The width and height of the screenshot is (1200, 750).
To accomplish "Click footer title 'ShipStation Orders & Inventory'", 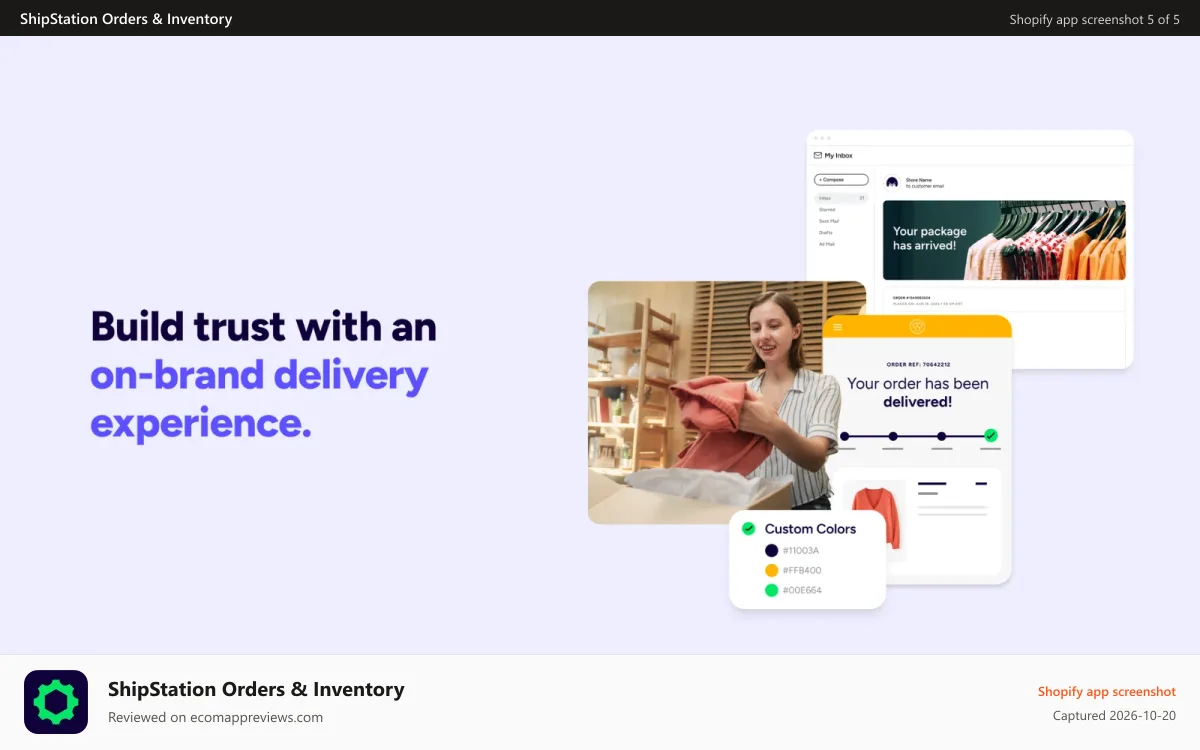I will 256,689.
